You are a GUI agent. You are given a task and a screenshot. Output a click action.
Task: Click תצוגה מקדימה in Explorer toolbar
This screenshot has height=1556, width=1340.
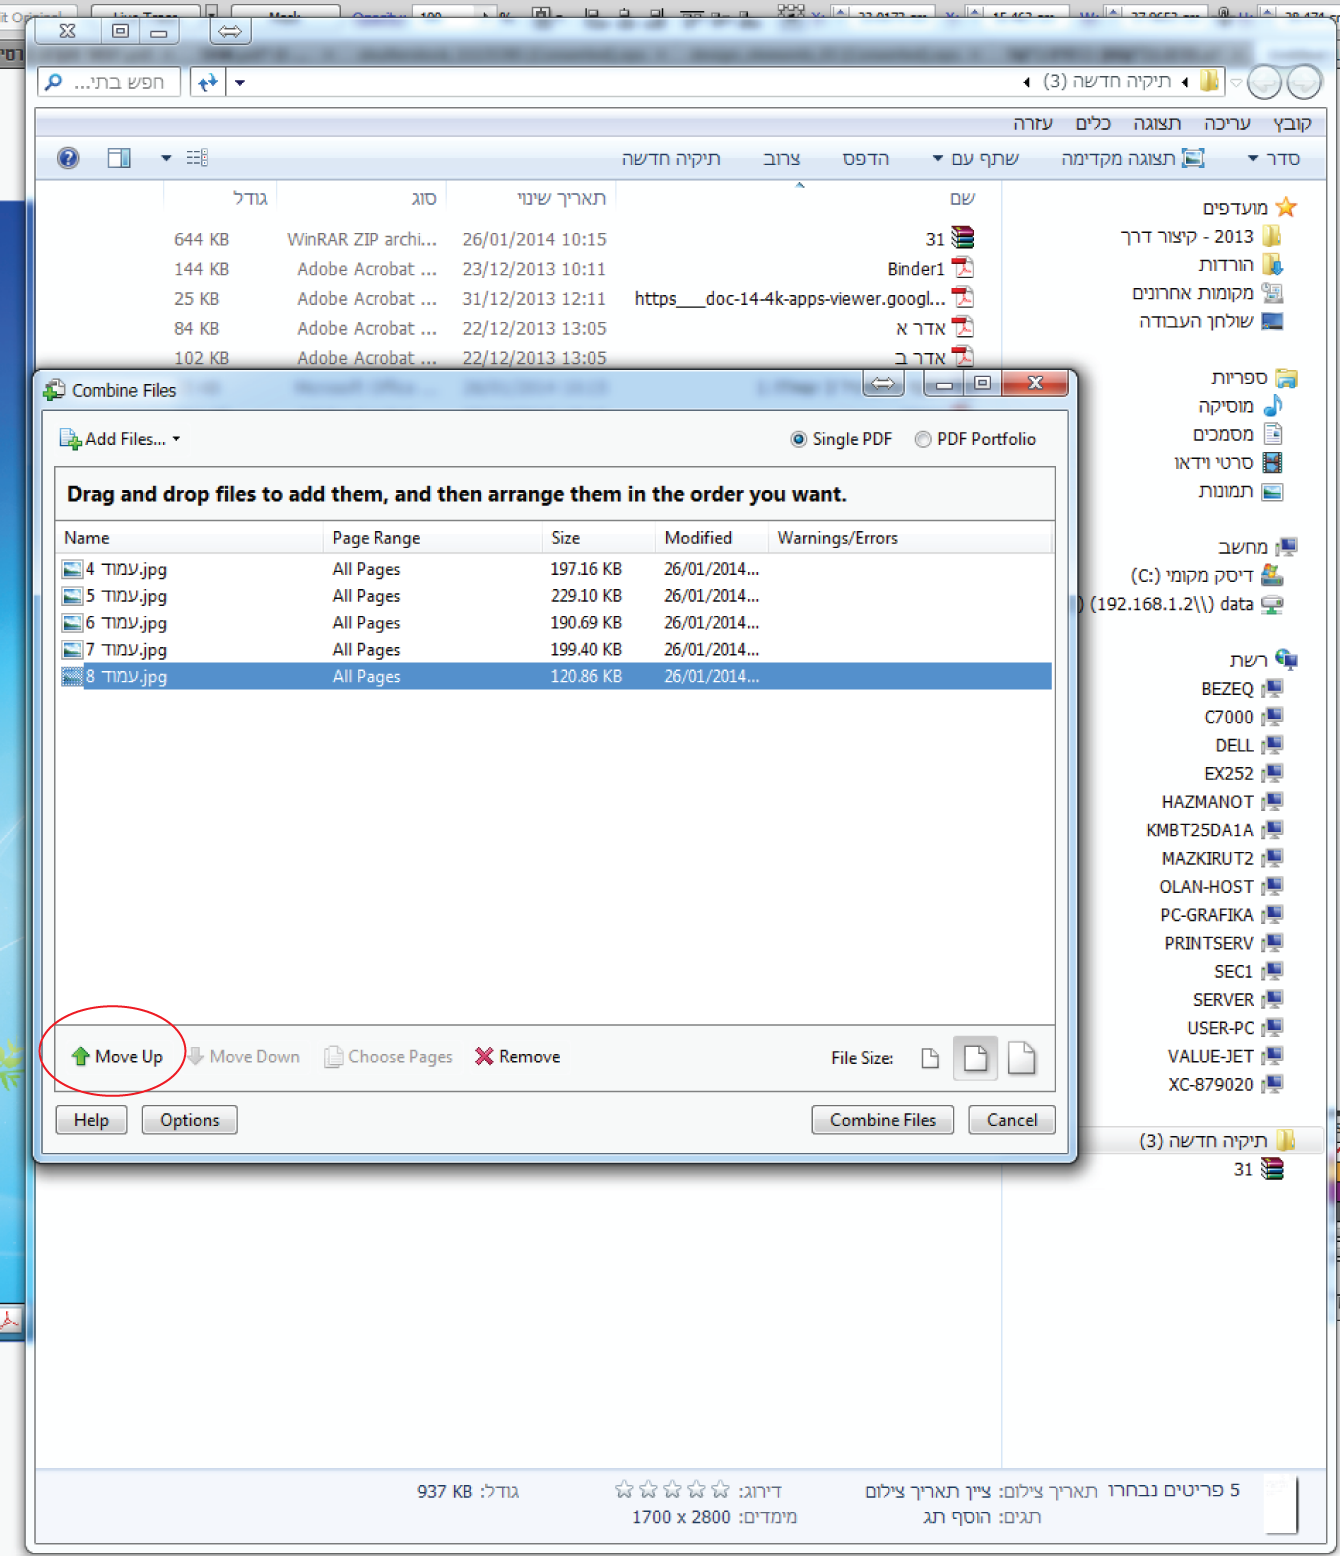(1132, 158)
